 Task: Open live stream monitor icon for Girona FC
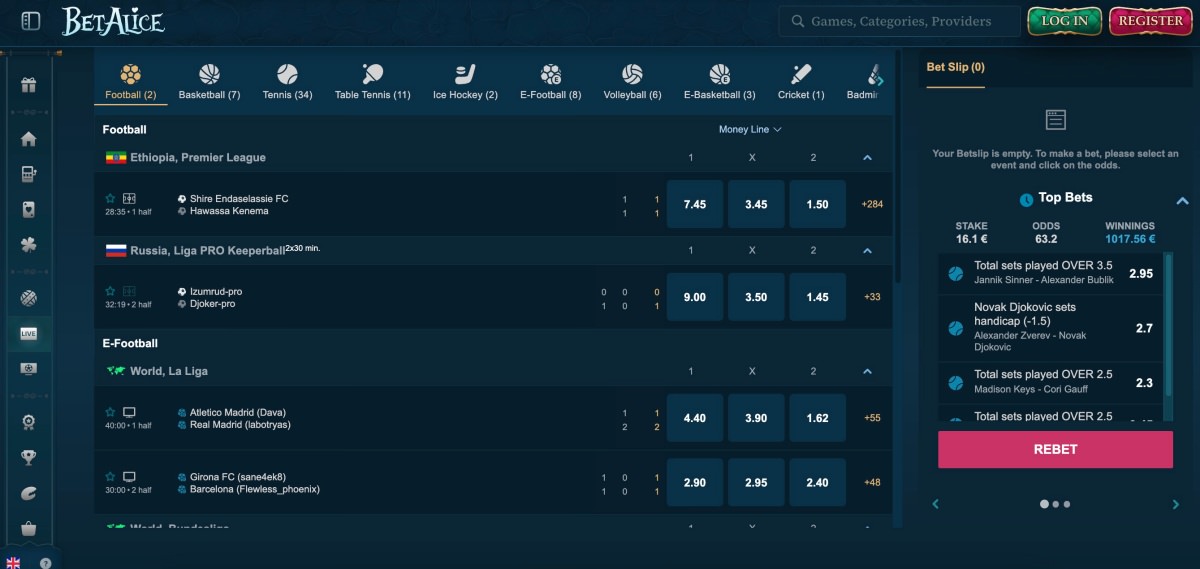pyautogui.click(x=129, y=477)
